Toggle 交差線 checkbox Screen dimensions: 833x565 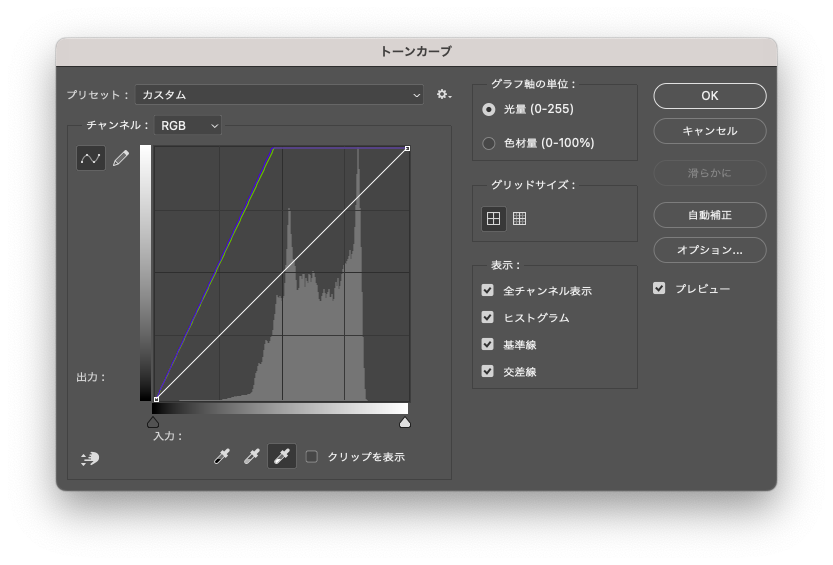488,371
